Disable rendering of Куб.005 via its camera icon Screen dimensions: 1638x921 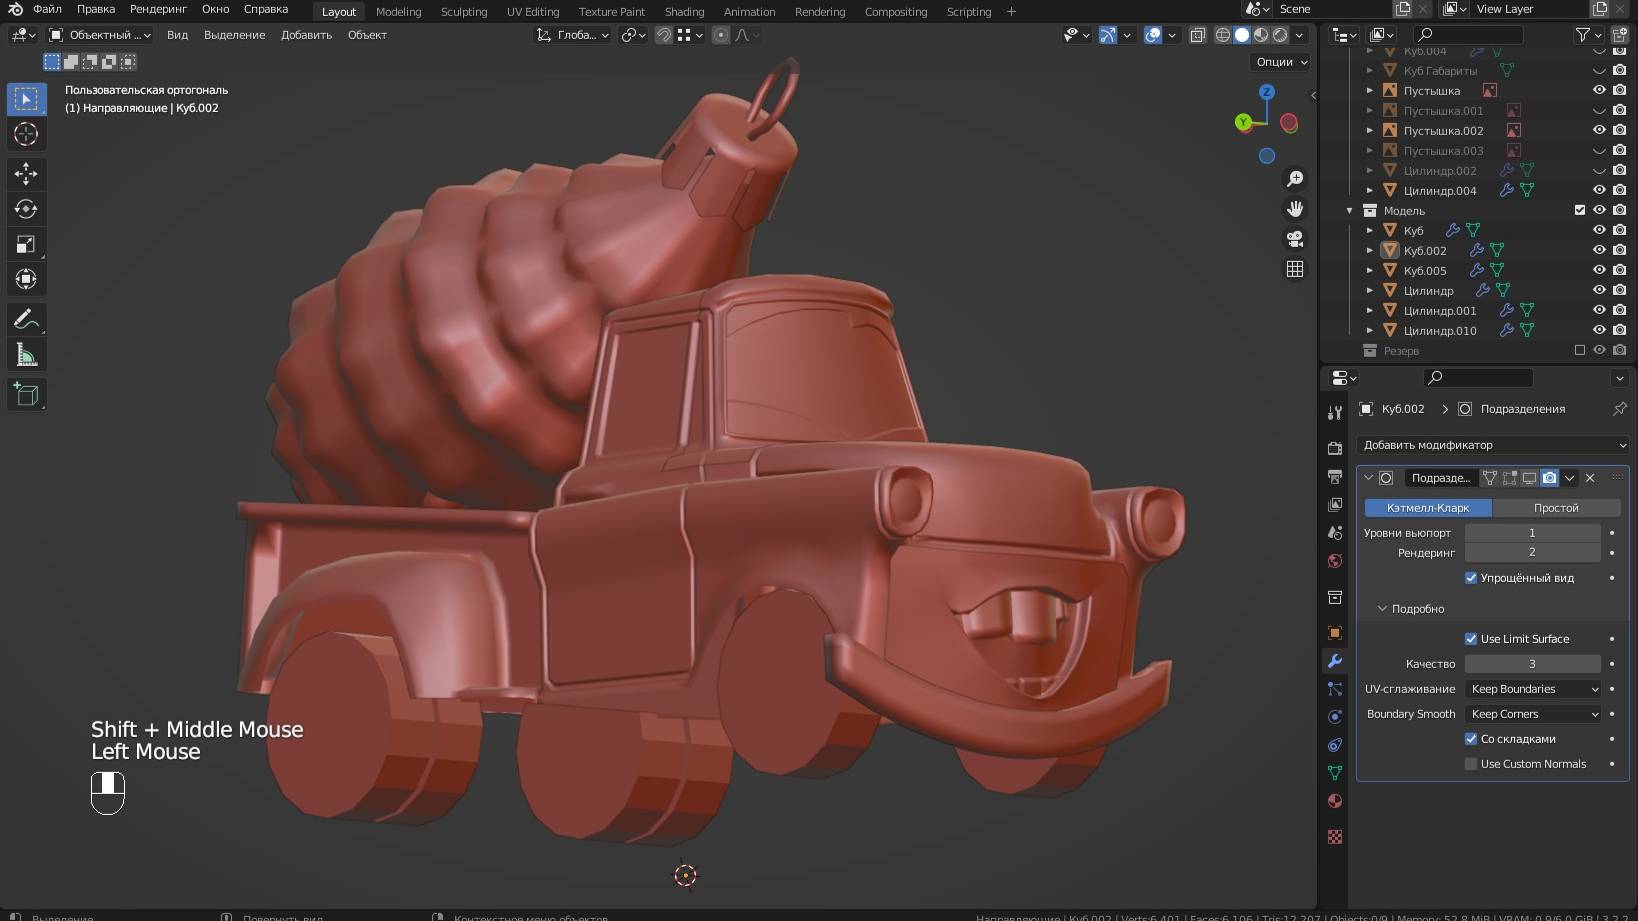click(1619, 270)
